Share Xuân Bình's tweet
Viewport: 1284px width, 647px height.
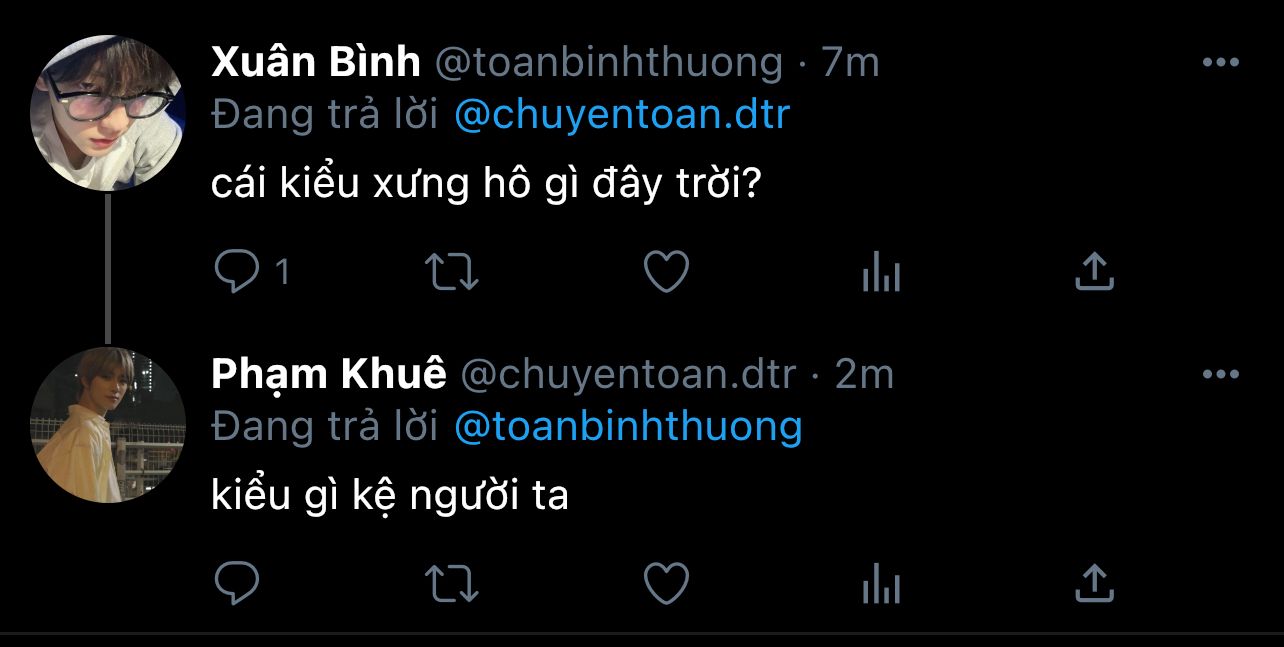[x=1094, y=272]
